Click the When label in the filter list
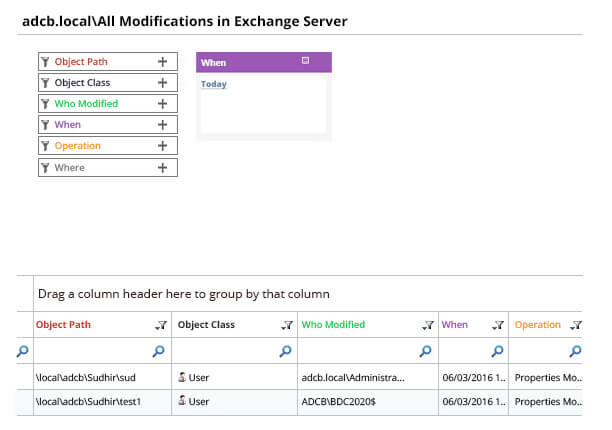Viewport: 612px width, 430px height. 68,125
